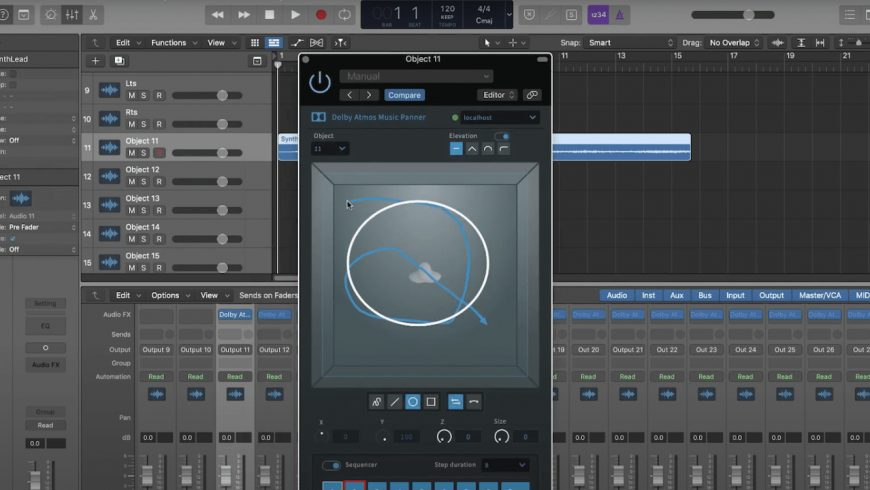Select the flat elevation mode icon
Screen dimensions: 870x490
[x=456, y=149]
